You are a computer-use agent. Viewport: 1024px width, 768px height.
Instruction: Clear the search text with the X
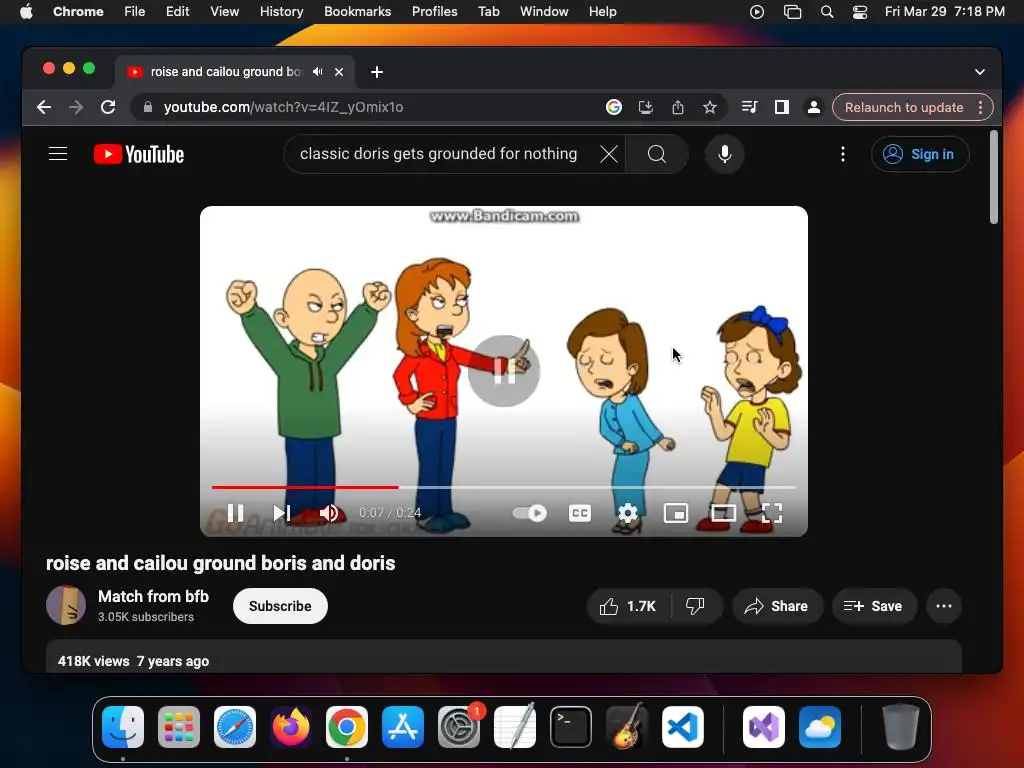(x=609, y=154)
